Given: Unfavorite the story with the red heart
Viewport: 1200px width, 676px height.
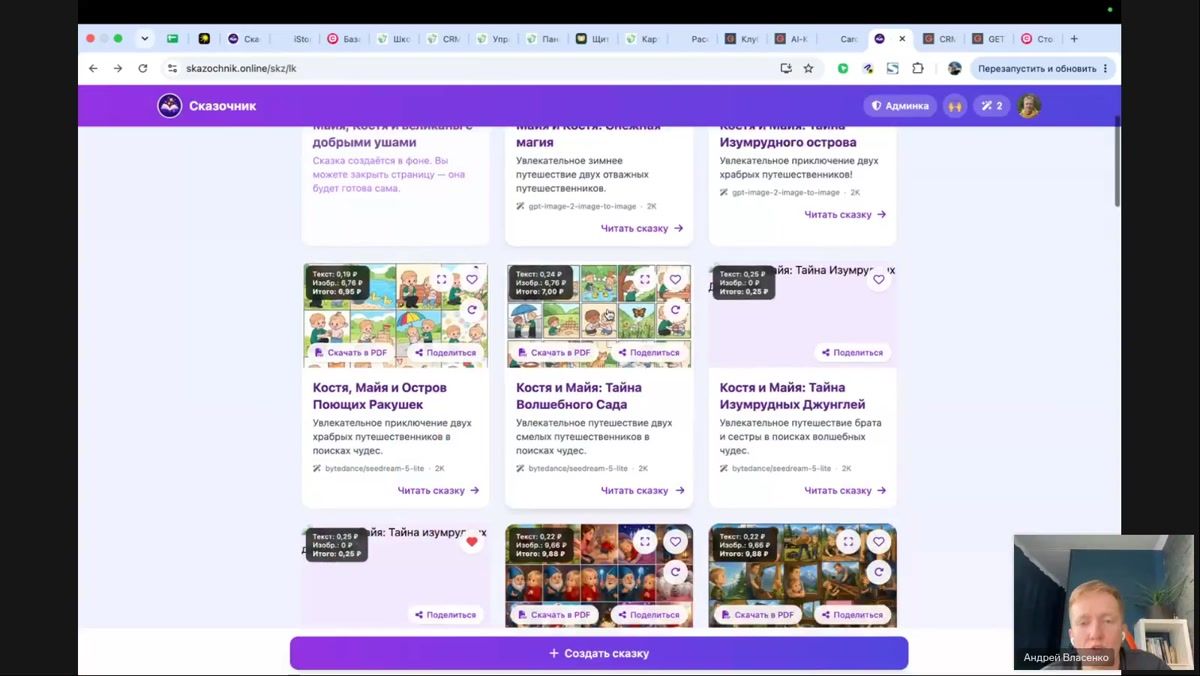Looking at the screenshot, I should [472, 542].
